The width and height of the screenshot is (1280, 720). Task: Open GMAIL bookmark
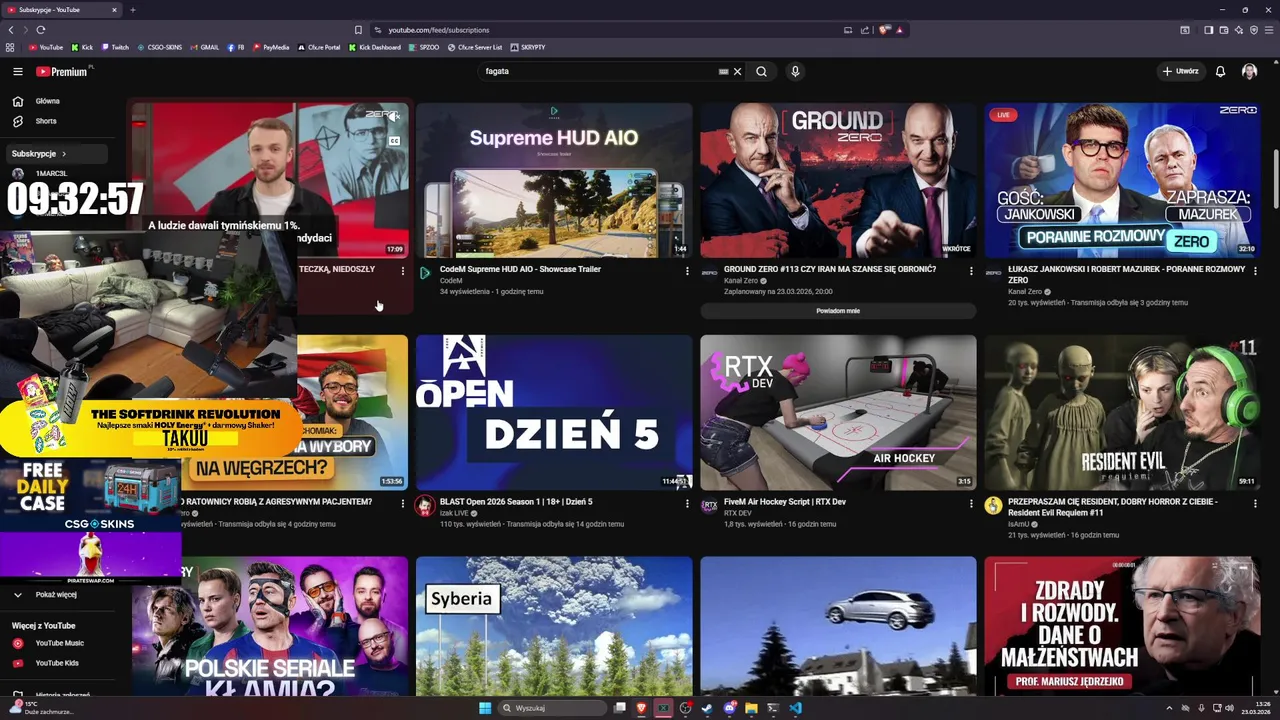pos(205,47)
